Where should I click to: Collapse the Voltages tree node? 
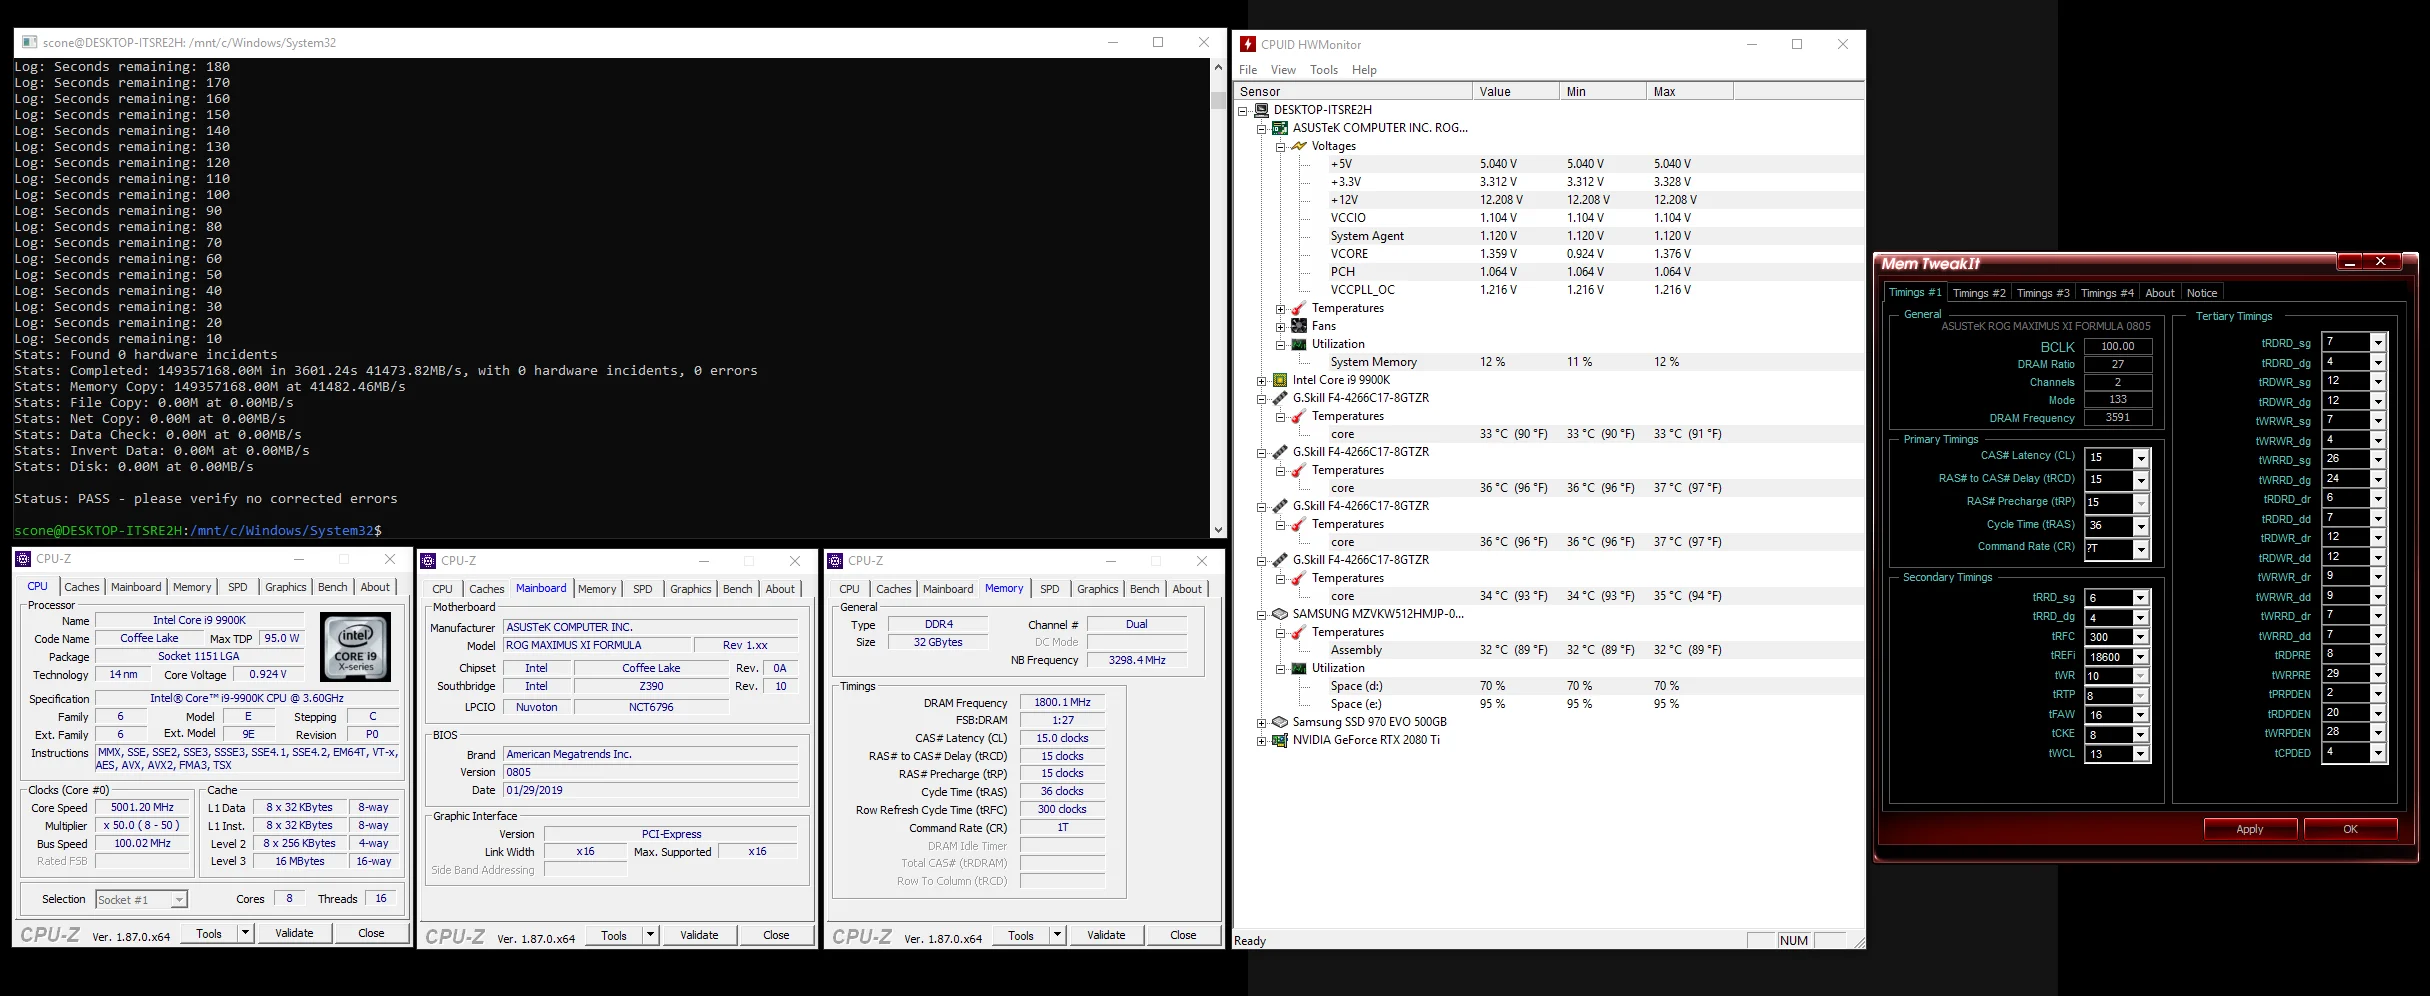pyautogui.click(x=1280, y=147)
